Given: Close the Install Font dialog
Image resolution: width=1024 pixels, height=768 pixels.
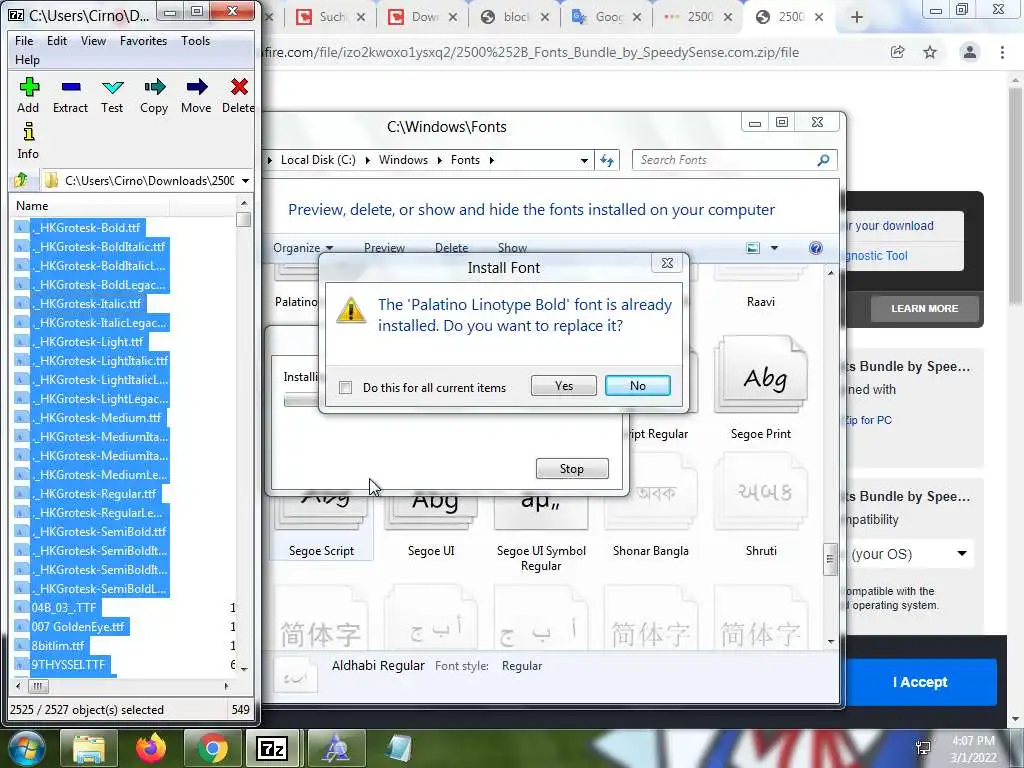Looking at the screenshot, I should coord(667,263).
